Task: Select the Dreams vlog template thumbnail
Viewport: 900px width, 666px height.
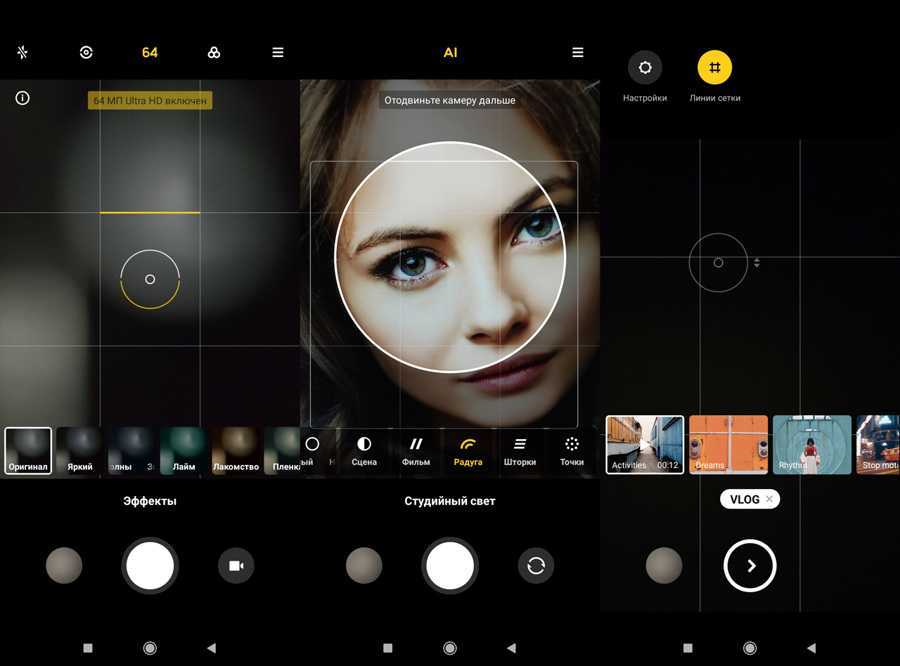Action: pyautogui.click(x=728, y=444)
